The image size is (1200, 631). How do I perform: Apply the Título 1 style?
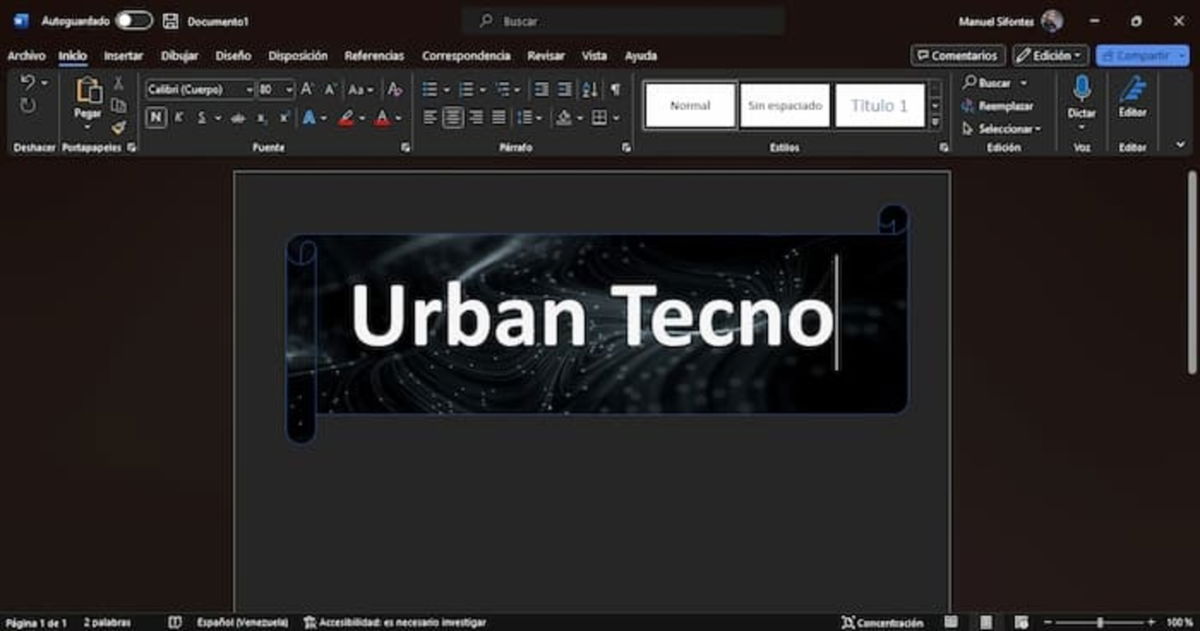(879, 104)
